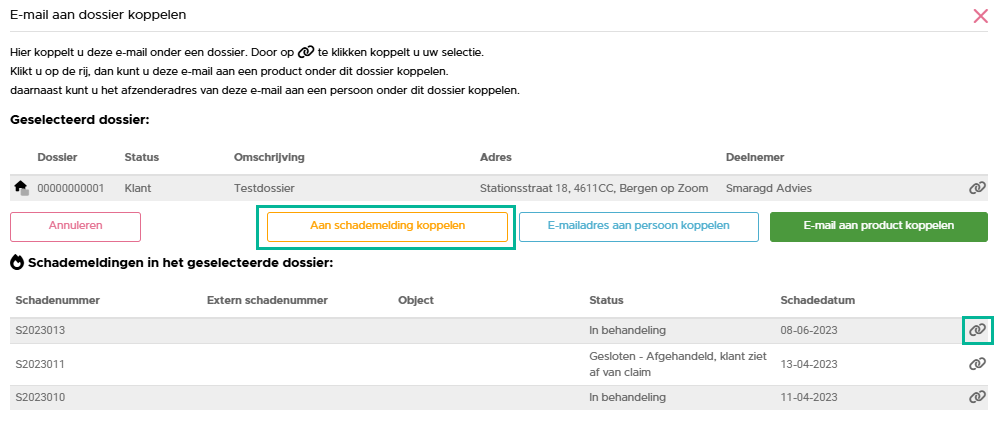Select the S2023010 claim number cell

(x=40, y=397)
